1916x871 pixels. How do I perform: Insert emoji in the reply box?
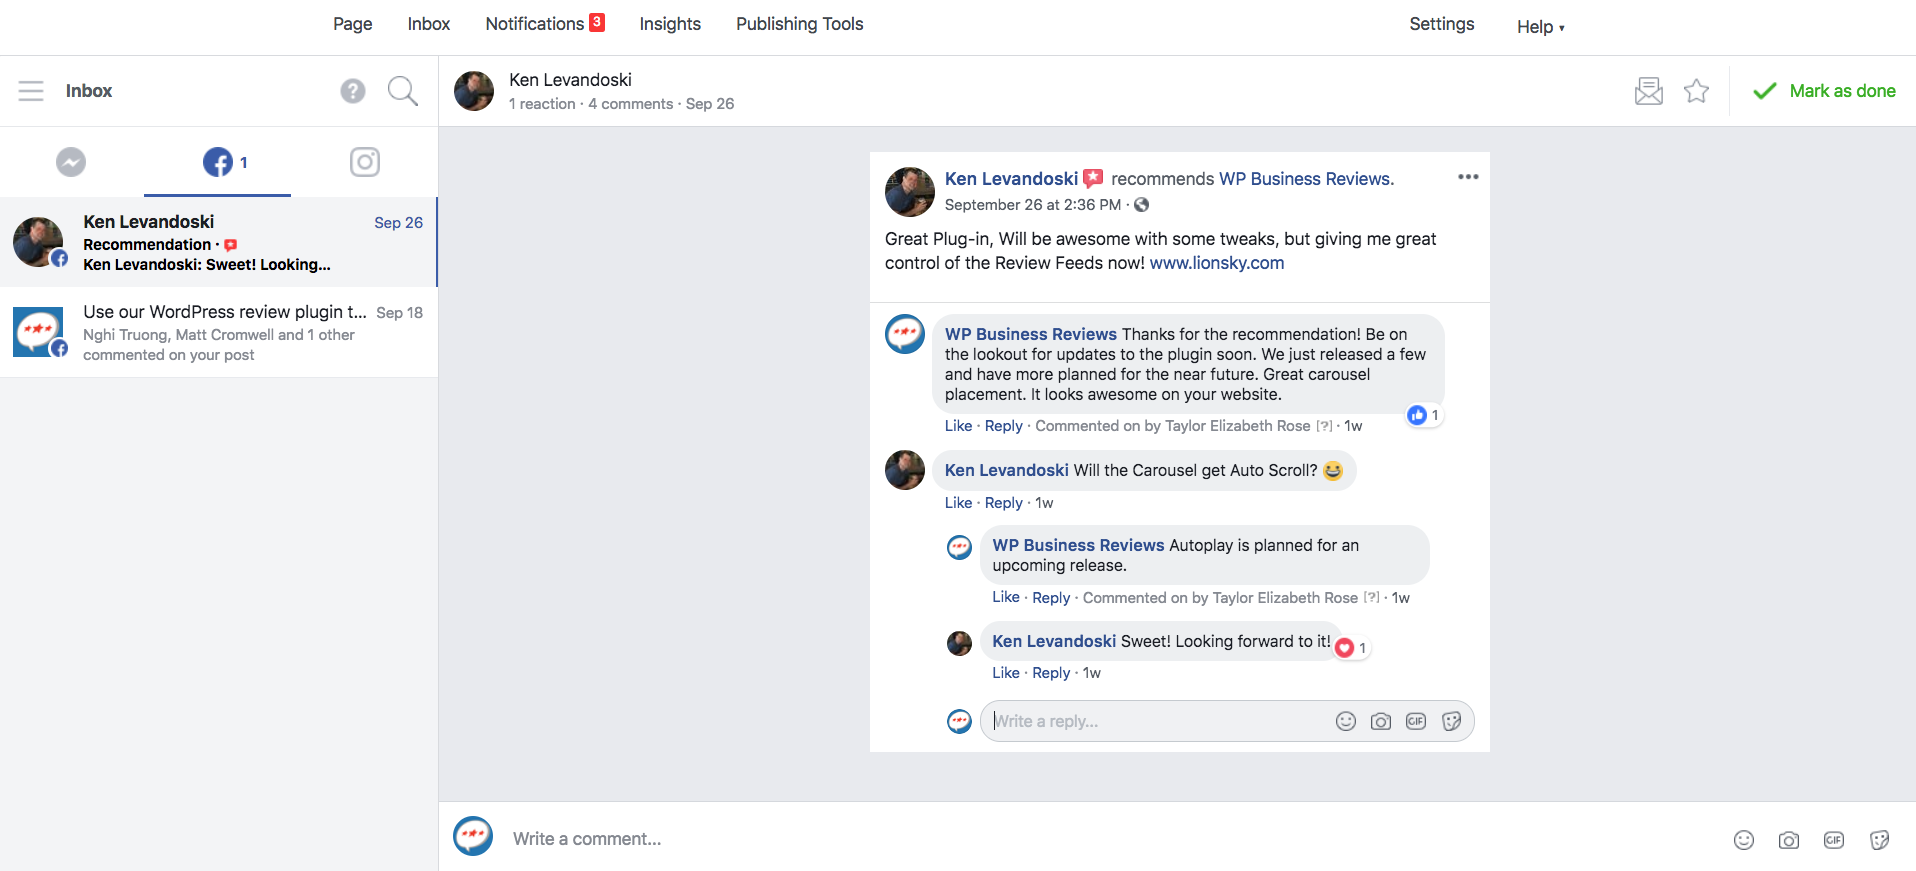click(1346, 721)
